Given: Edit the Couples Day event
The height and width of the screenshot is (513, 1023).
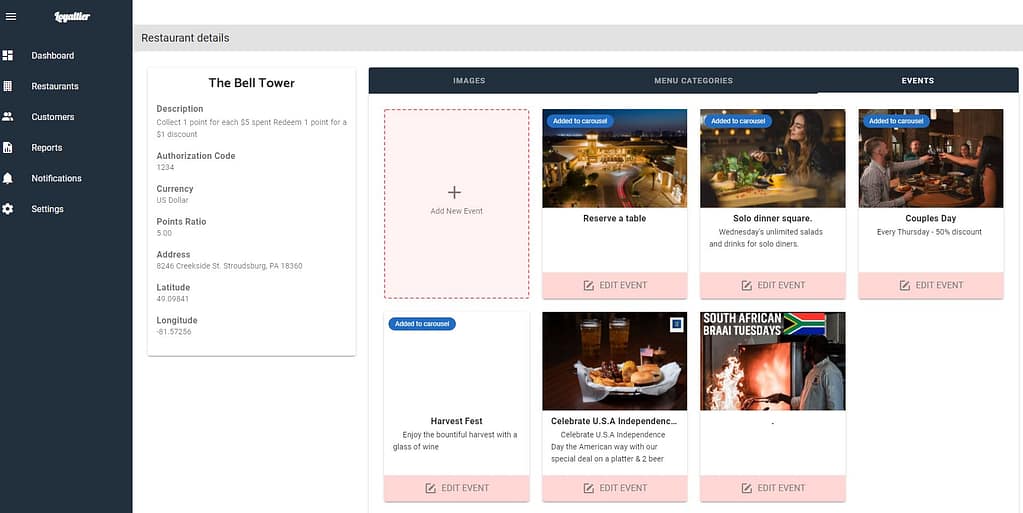Looking at the screenshot, I should (931, 285).
